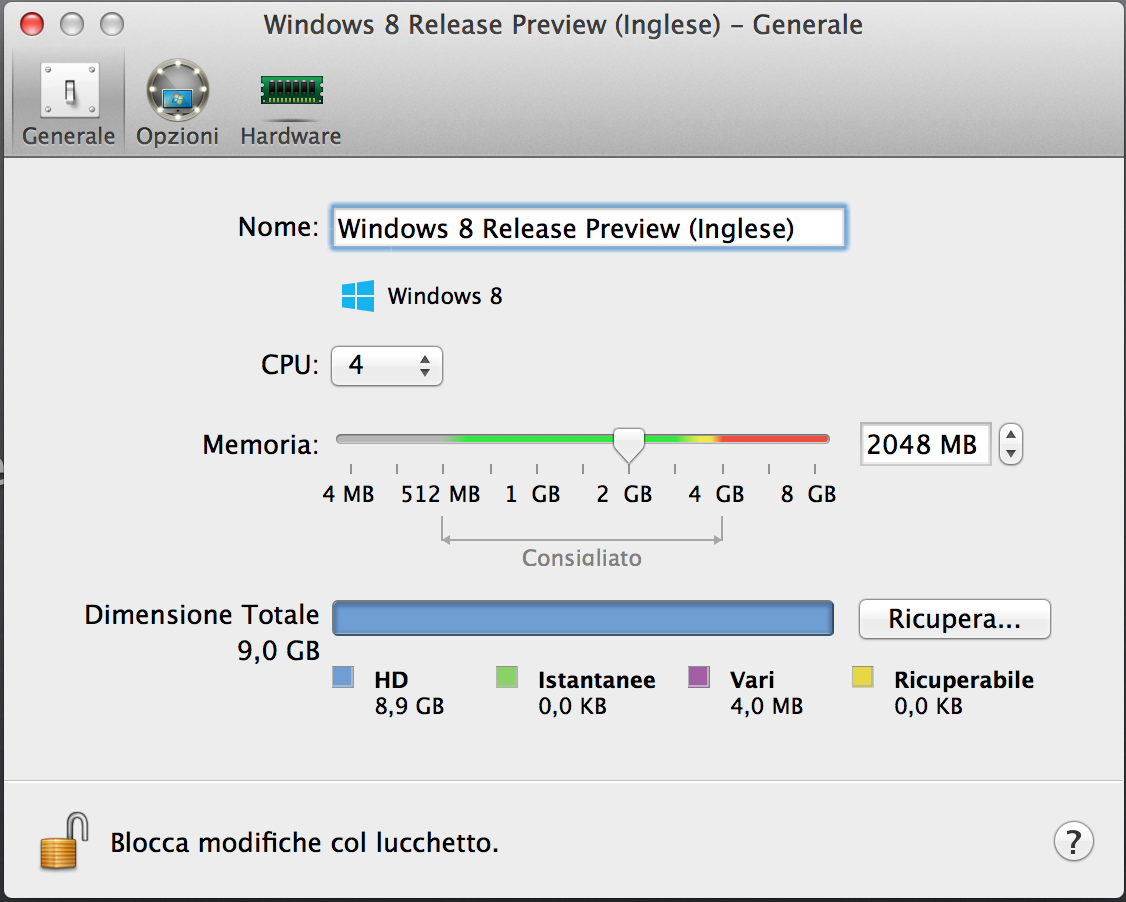Decrease memory using the stepper down arrow
This screenshot has height=902, width=1126.
tap(1011, 453)
